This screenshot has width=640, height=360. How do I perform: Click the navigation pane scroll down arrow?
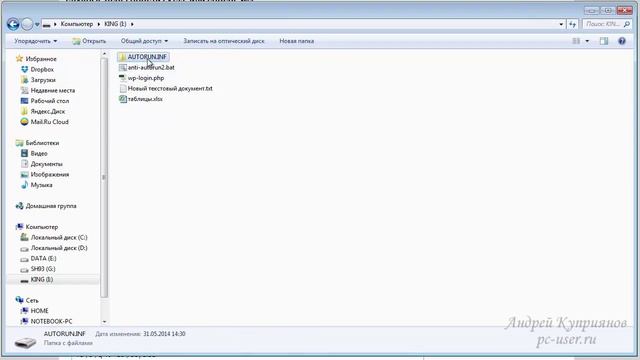coord(104,322)
